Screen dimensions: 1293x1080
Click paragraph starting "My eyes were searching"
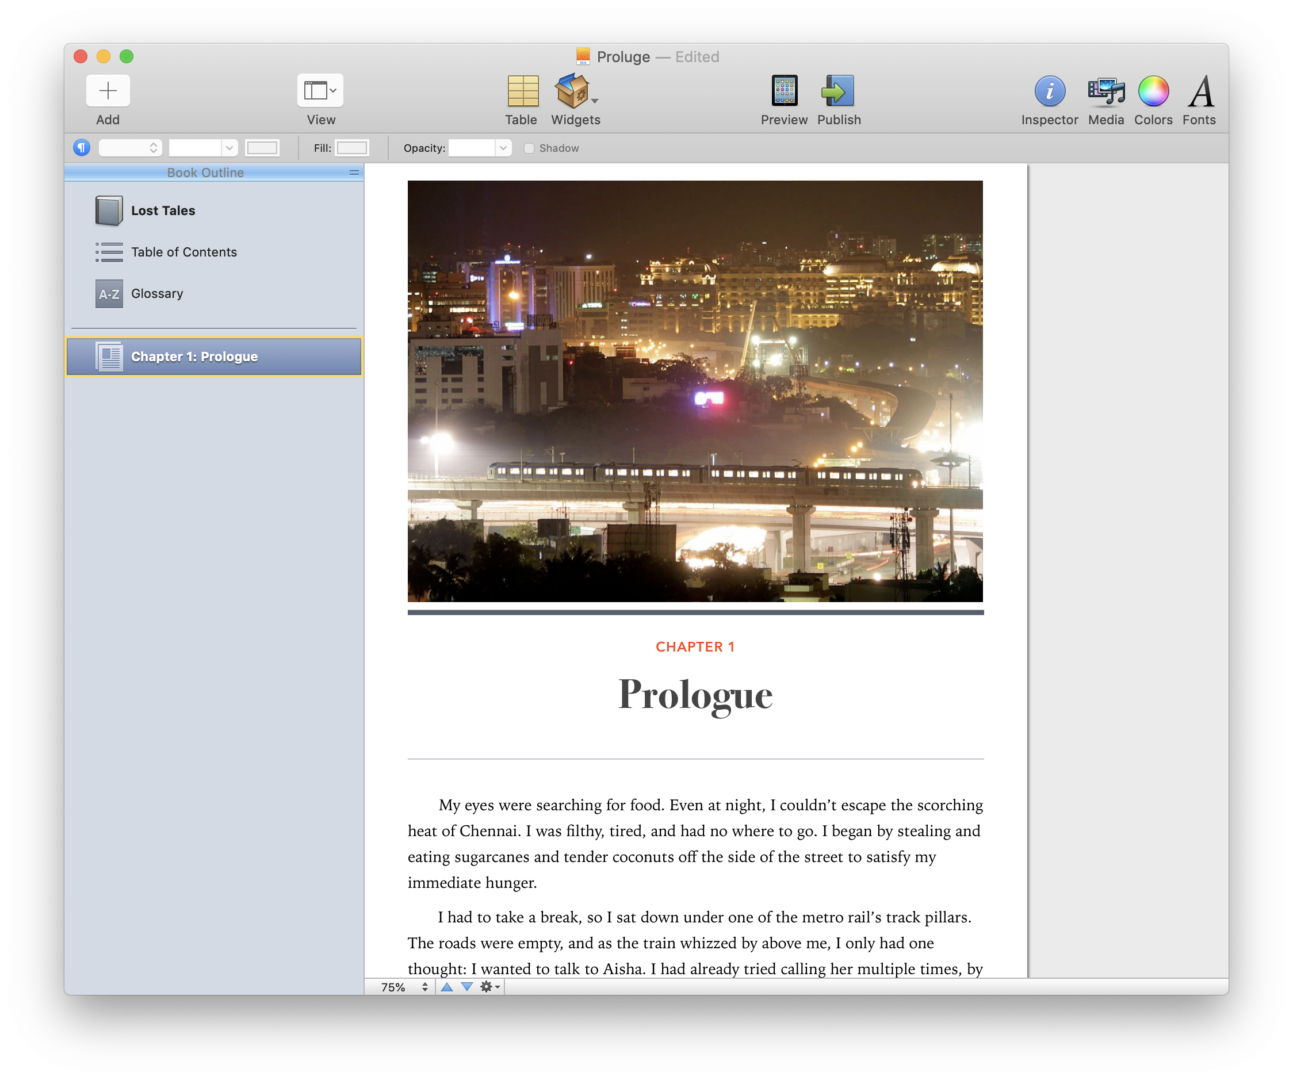pyautogui.click(x=695, y=844)
